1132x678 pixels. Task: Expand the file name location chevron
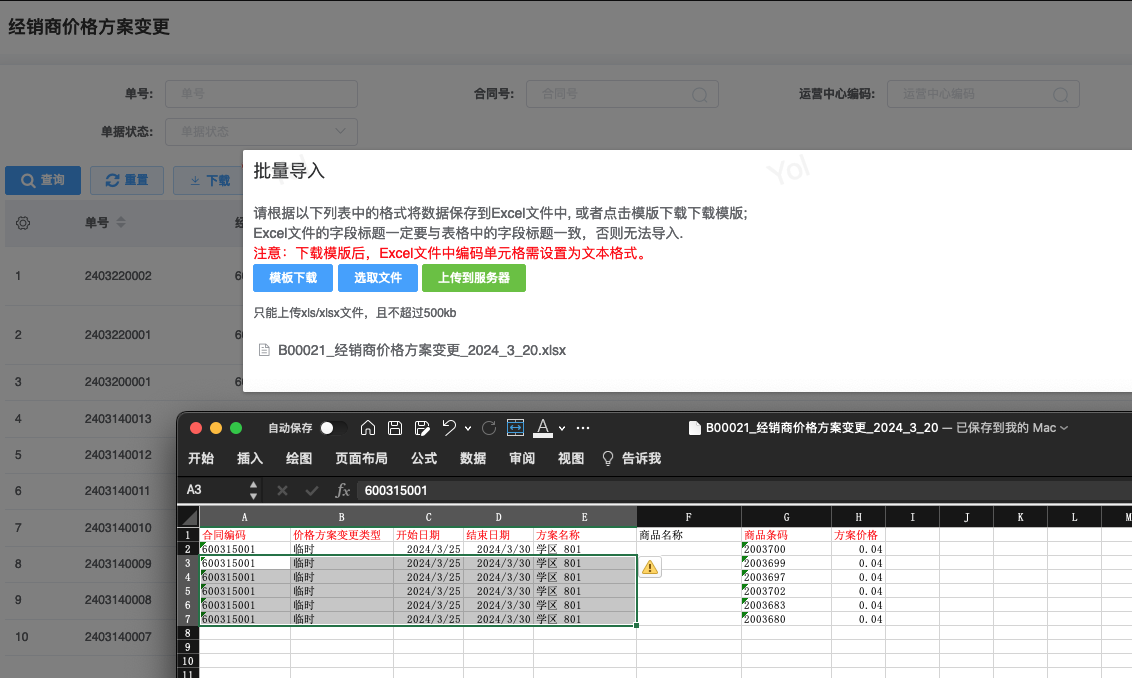point(1063,428)
